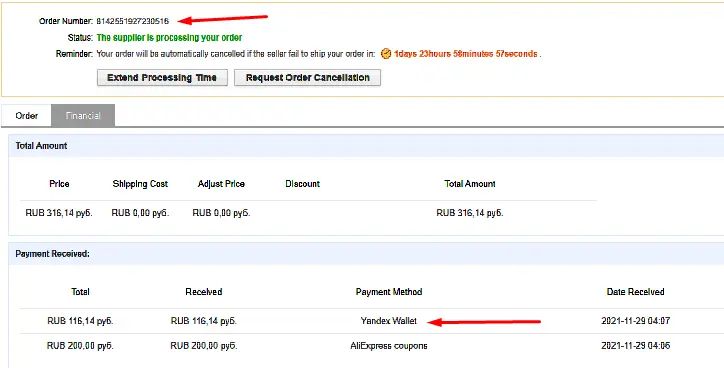Click the Total cell RUB 116,14 руб.
The image size is (724, 368).
80,321
